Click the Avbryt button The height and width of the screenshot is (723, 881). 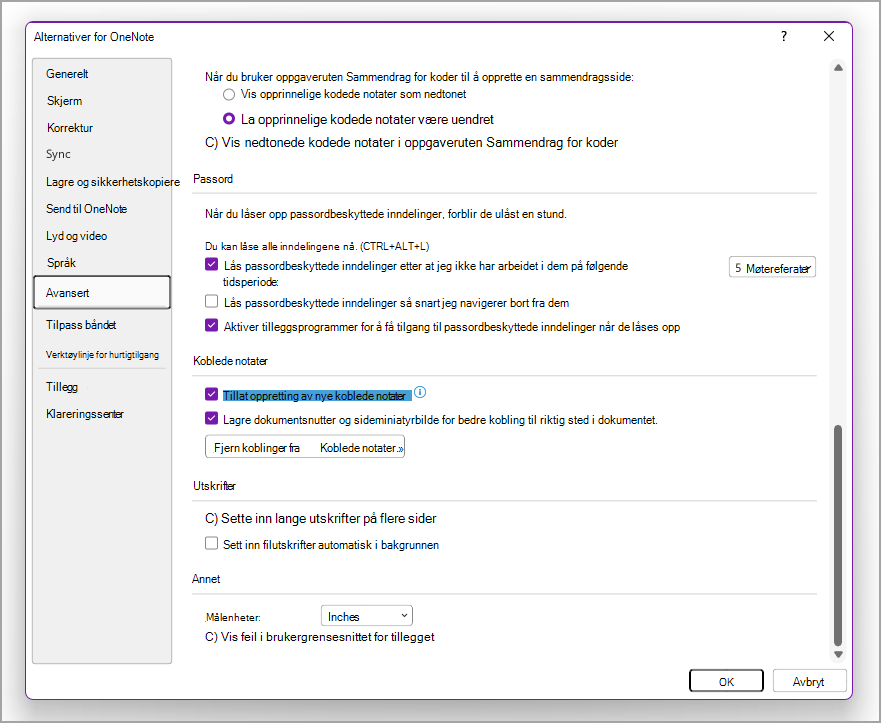[809, 681]
